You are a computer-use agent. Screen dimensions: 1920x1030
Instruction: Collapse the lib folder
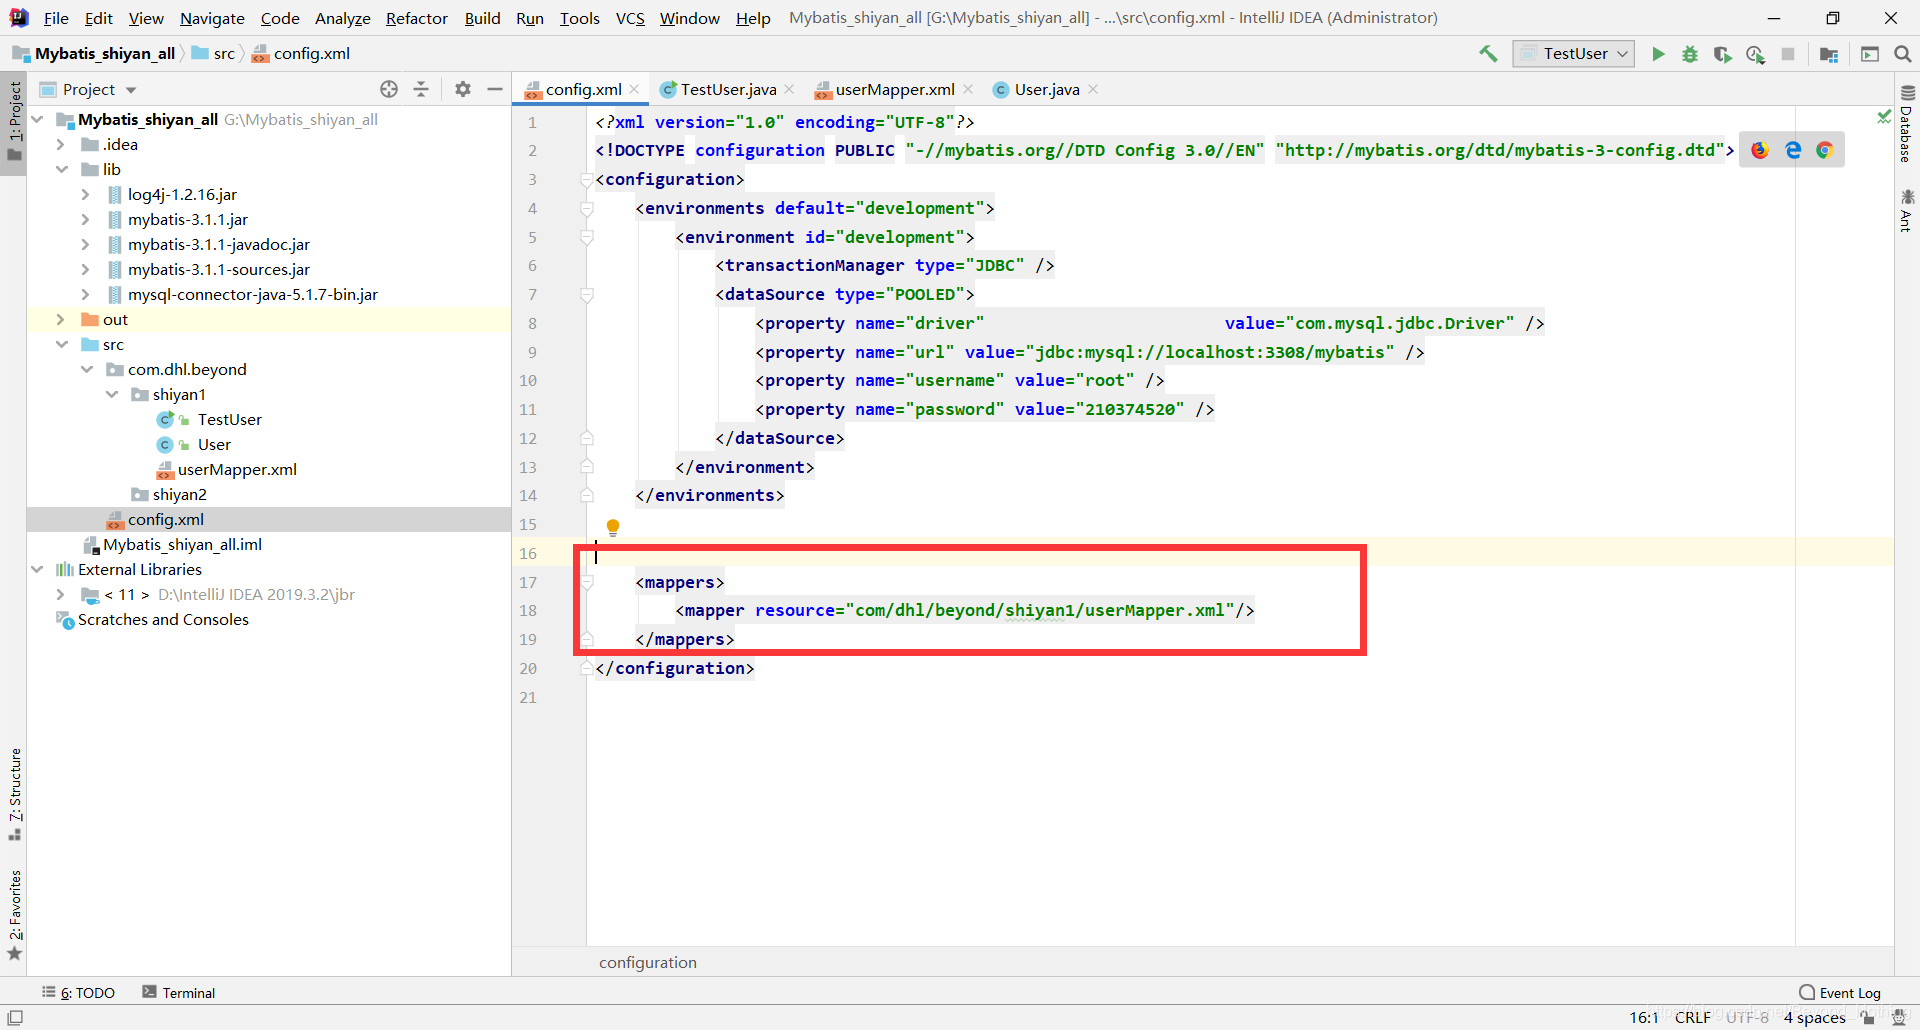point(61,170)
